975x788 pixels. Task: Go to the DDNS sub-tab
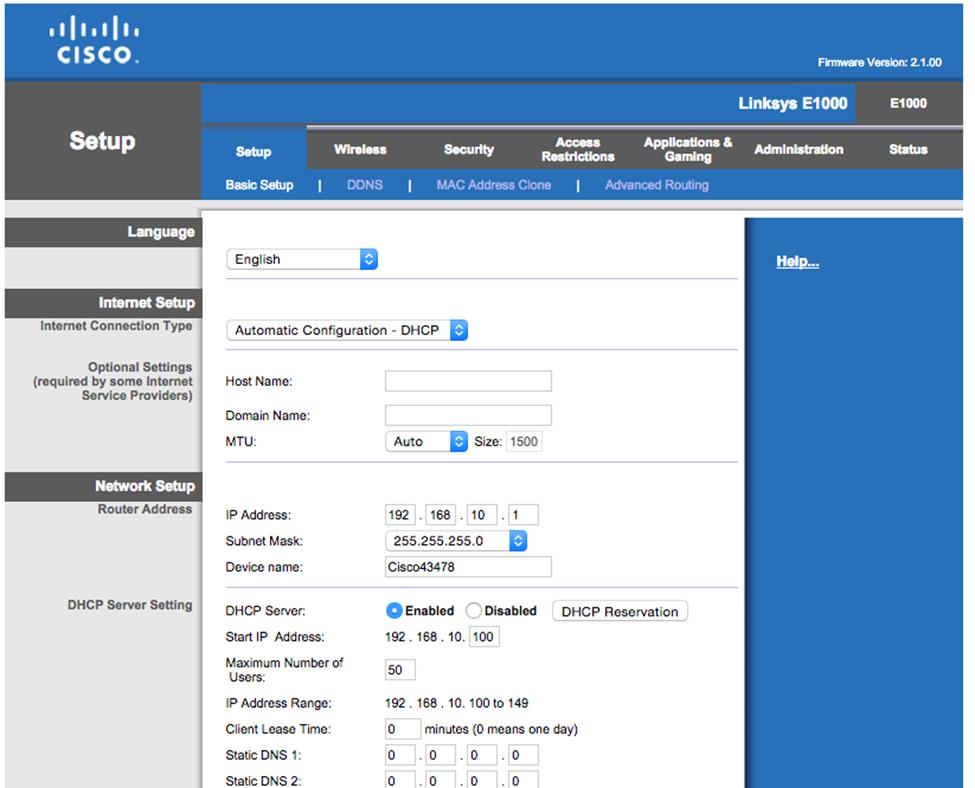[x=364, y=185]
